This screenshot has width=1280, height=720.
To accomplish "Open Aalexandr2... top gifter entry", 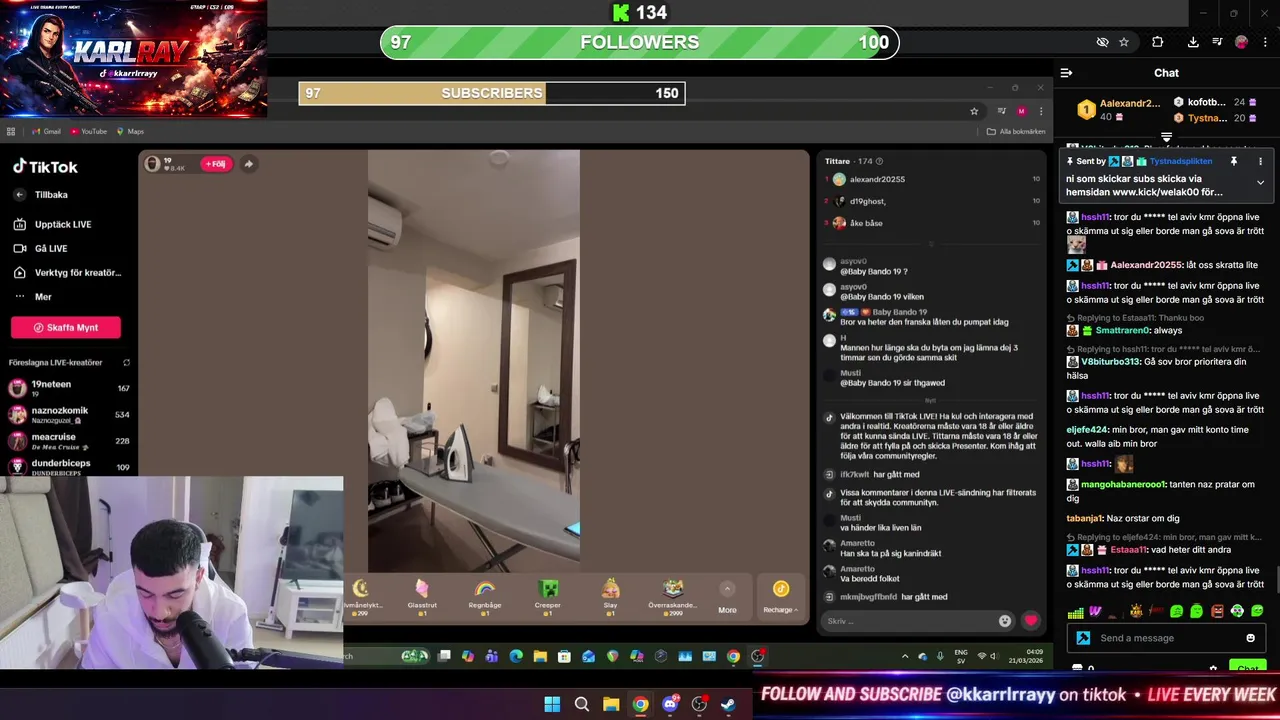I will 1118,109.
